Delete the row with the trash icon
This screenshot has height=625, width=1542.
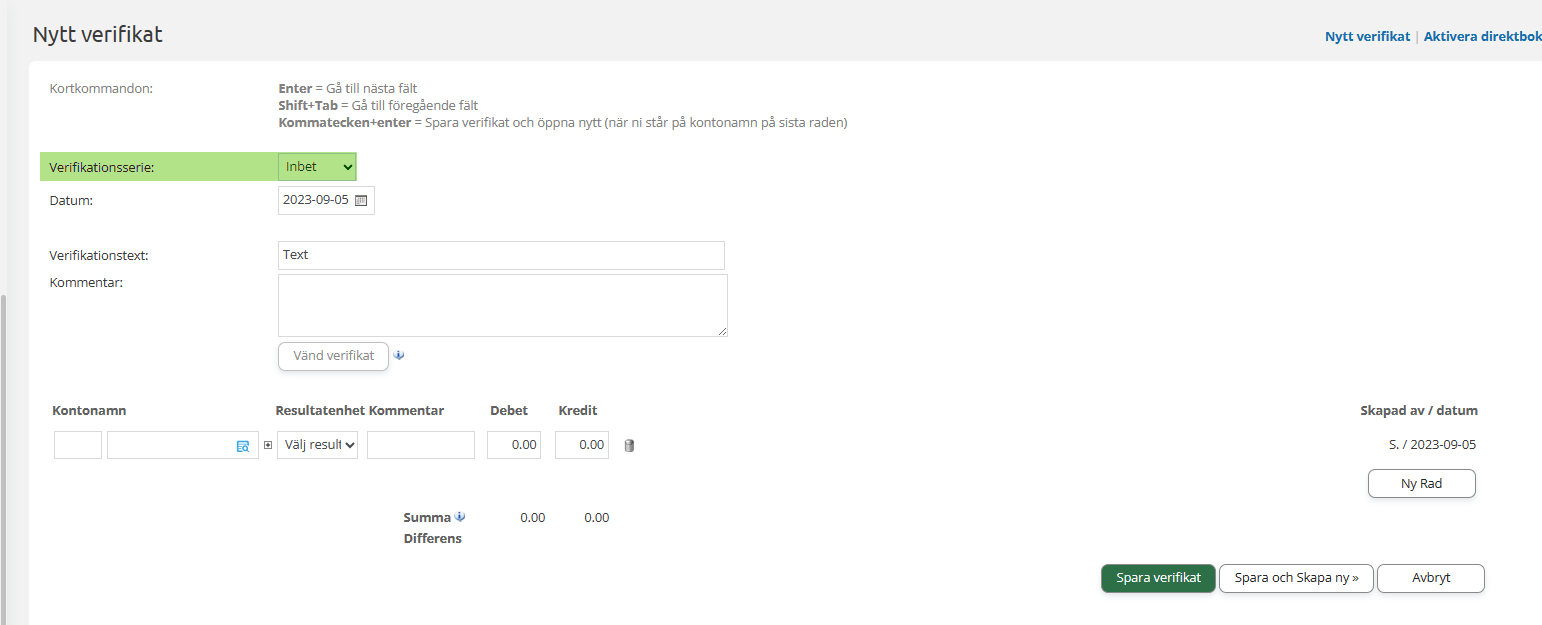pyautogui.click(x=629, y=446)
